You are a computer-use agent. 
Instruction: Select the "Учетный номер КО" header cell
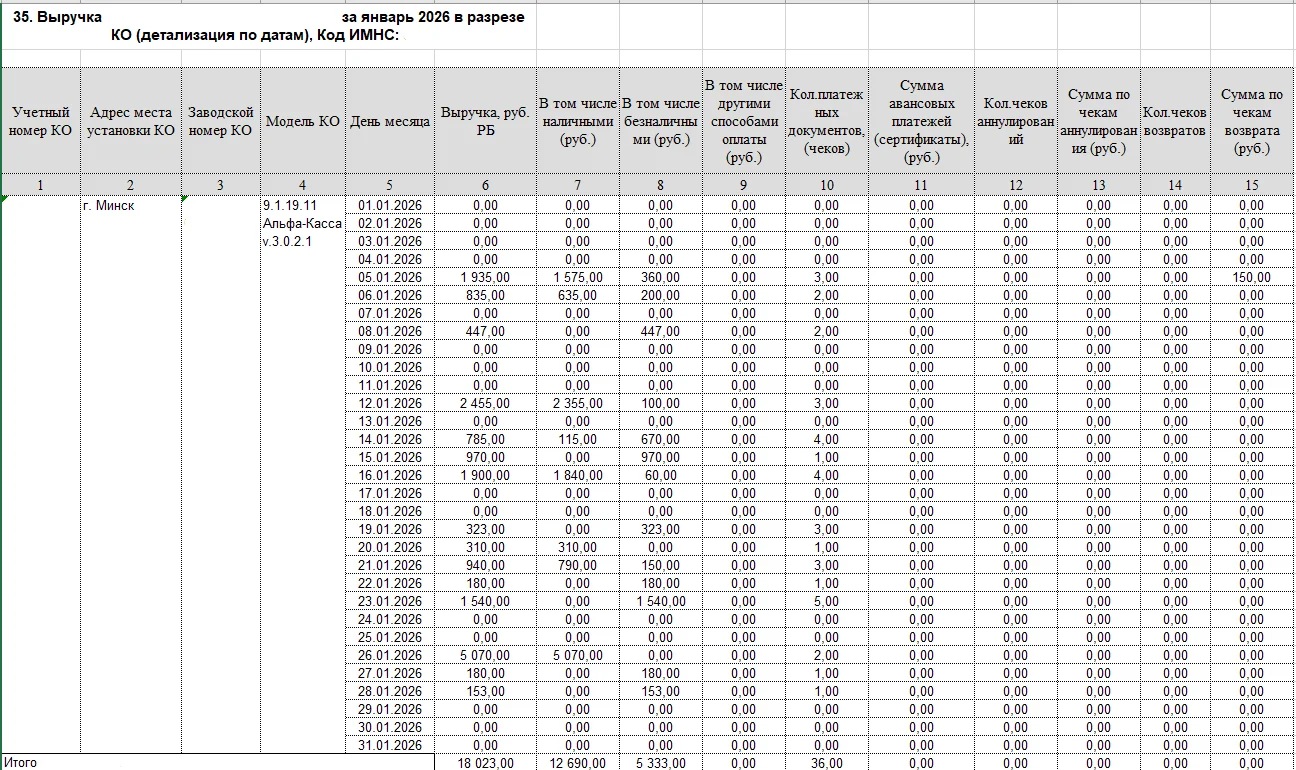[41, 121]
